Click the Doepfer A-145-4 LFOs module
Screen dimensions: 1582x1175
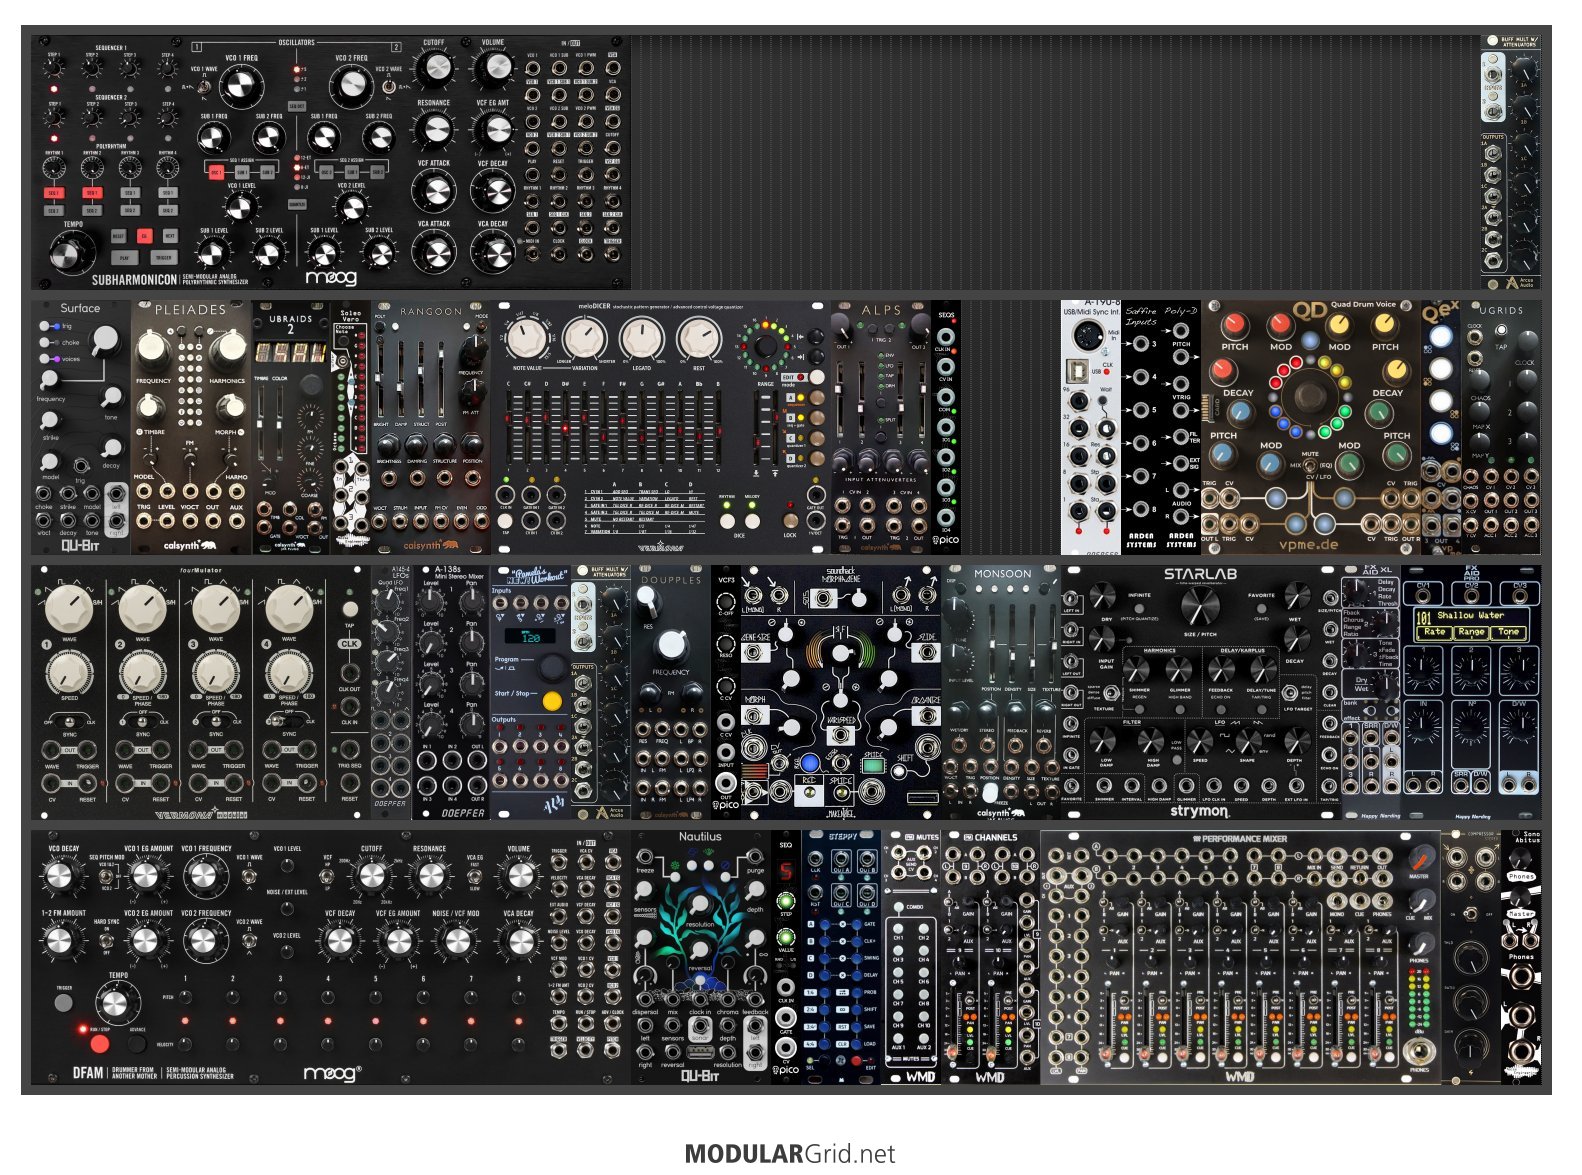click(391, 693)
